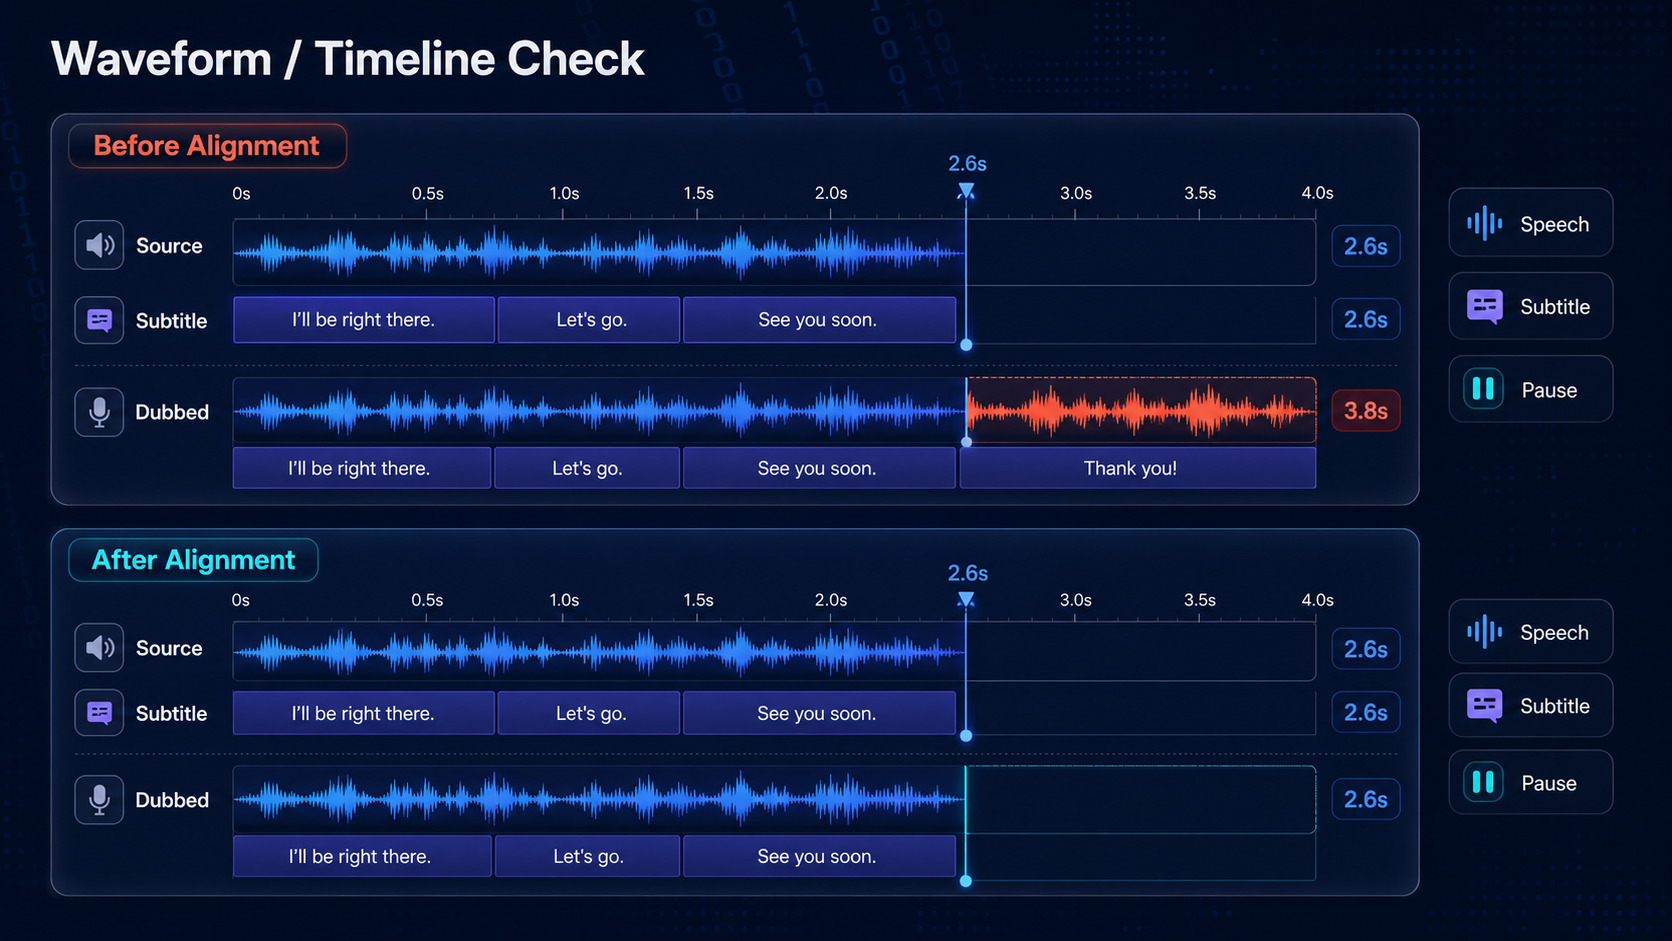Click the Dubbed microphone icon in Before Alignment
The image size is (1672, 941).
(99, 412)
